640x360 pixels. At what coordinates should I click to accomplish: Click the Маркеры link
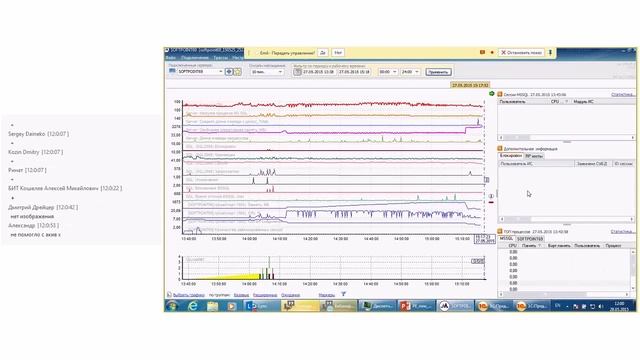(x=327, y=295)
